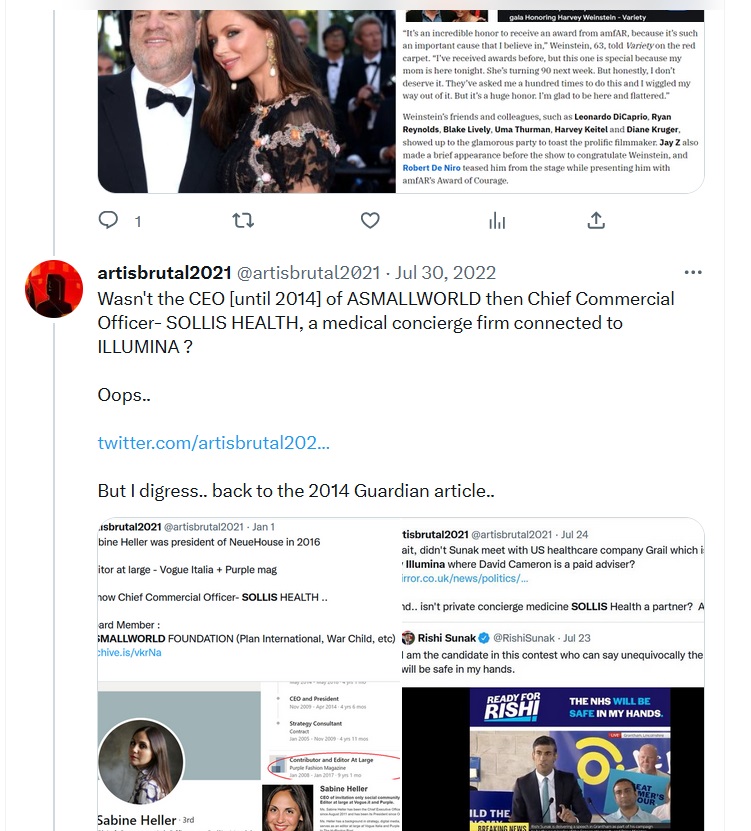The image size is (751, 831).
Task: Open the Variety article text image
Action: [550, 101]
